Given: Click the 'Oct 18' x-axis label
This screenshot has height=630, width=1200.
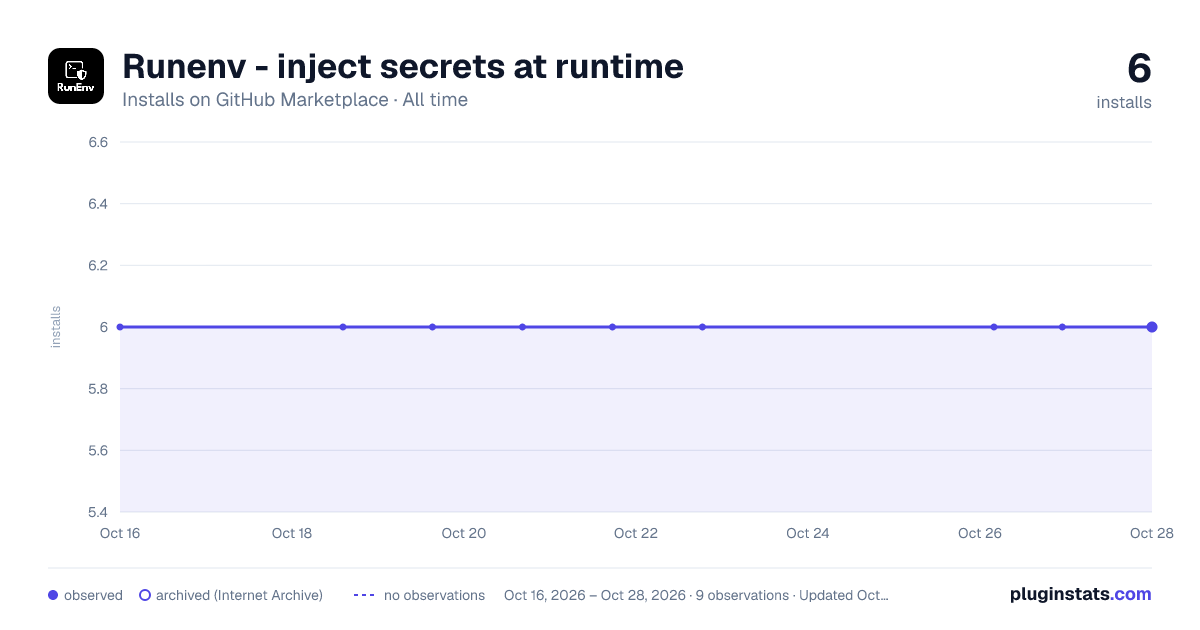Looking at the screenshot, I should [292, 533].
